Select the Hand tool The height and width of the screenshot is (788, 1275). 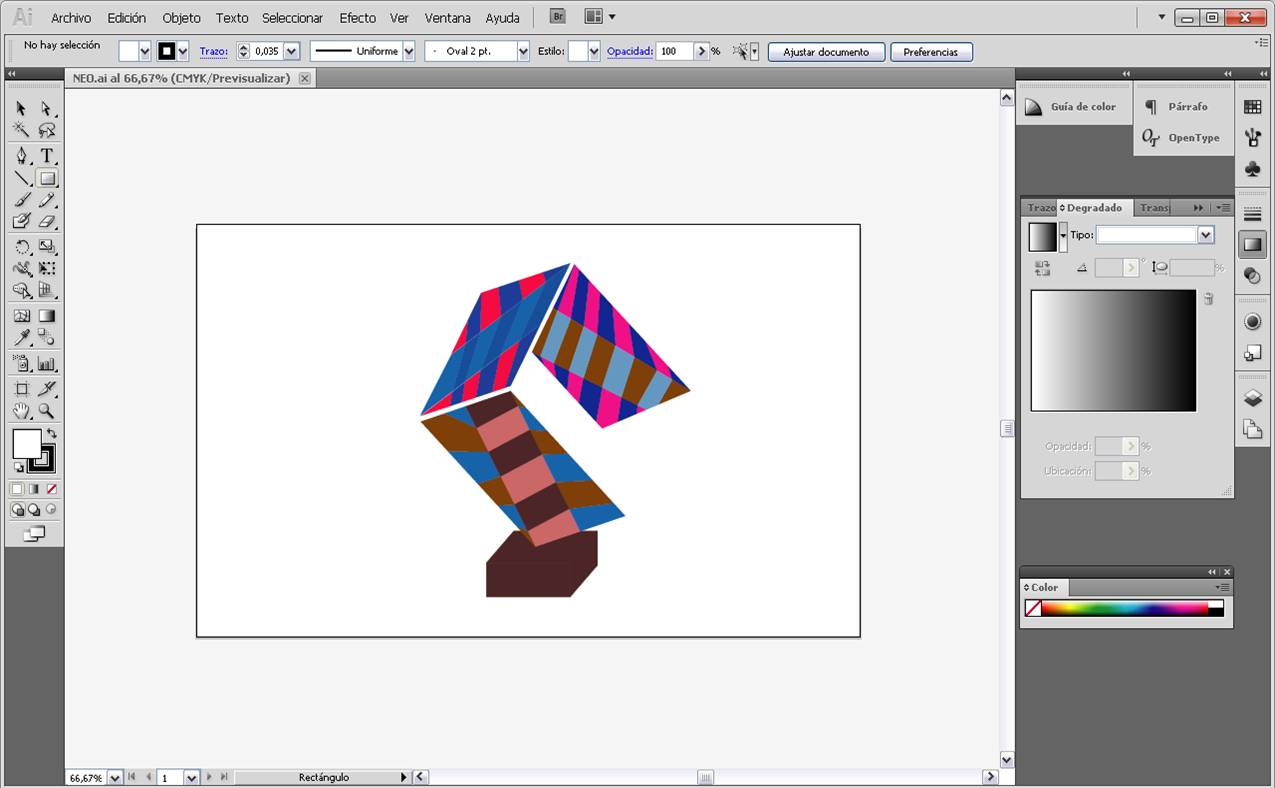point(21,411)
